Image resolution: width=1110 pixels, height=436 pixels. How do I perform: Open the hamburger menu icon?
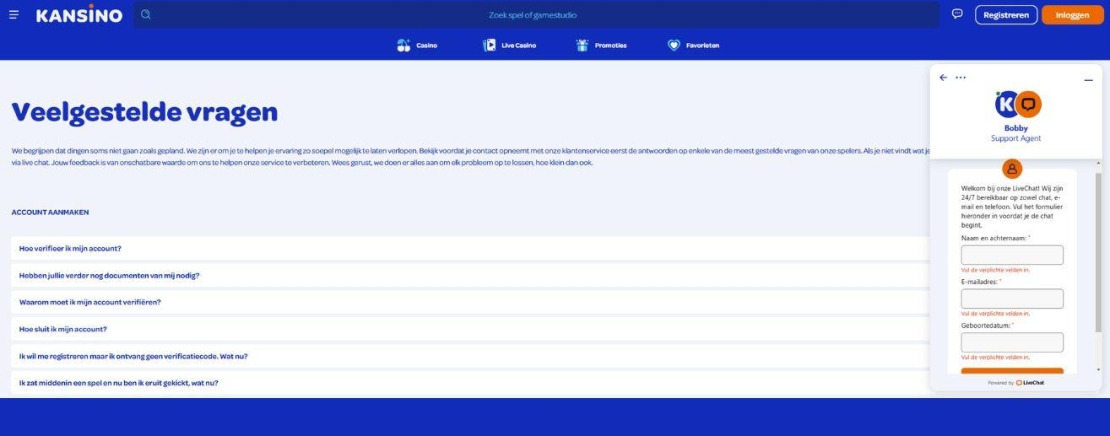coord(14,15)
